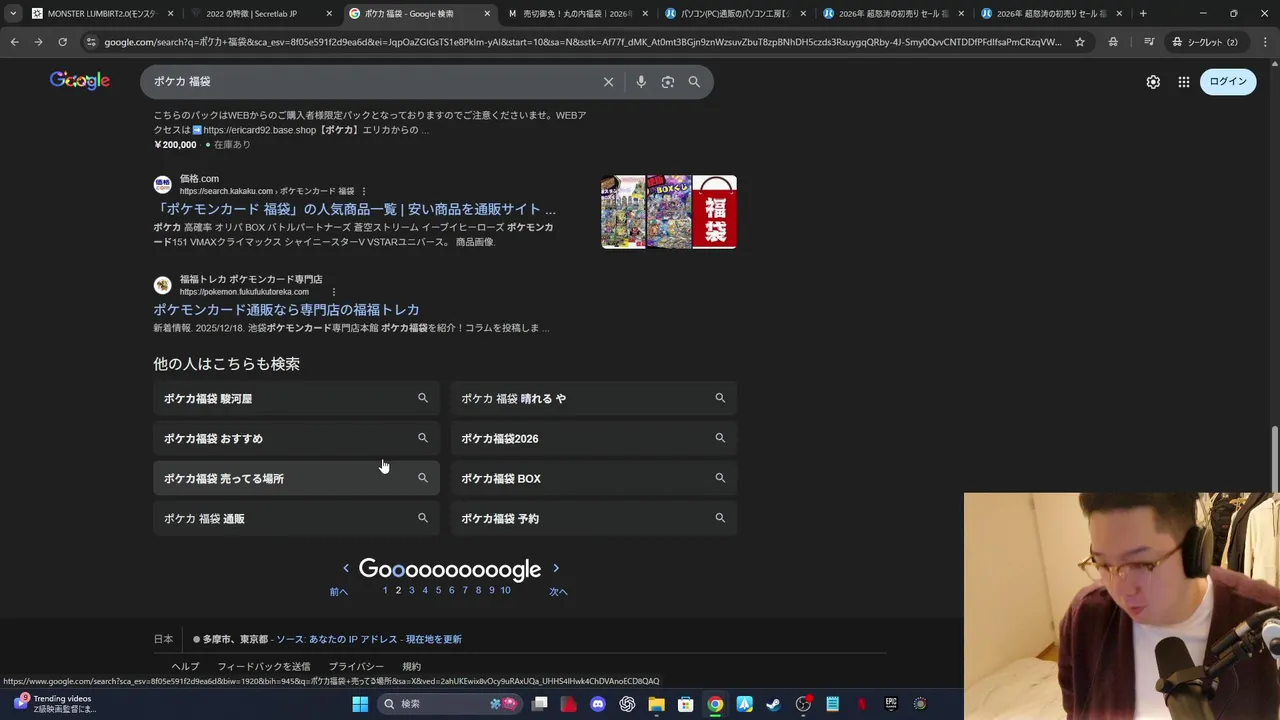Screen dimensions: 1280x720
Task: Click the ログイン button
Action: click(x=1228, y=82)
